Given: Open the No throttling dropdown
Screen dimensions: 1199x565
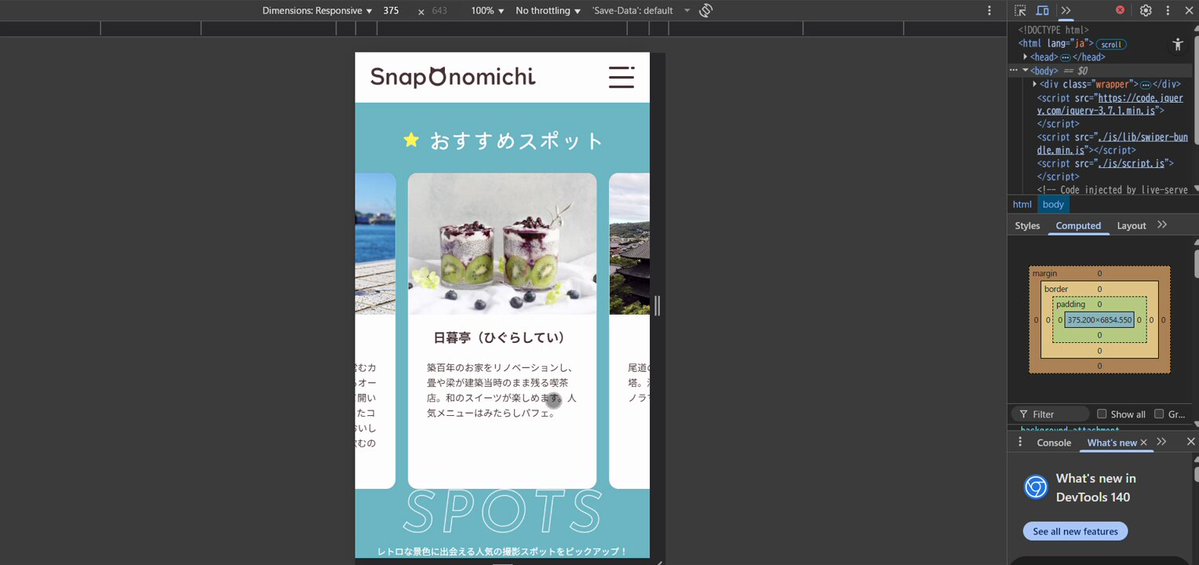Looking at the screenshot, I should 548,11.
